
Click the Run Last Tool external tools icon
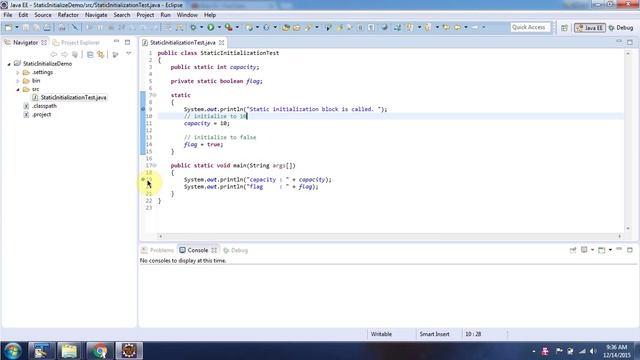pos(229,27)
